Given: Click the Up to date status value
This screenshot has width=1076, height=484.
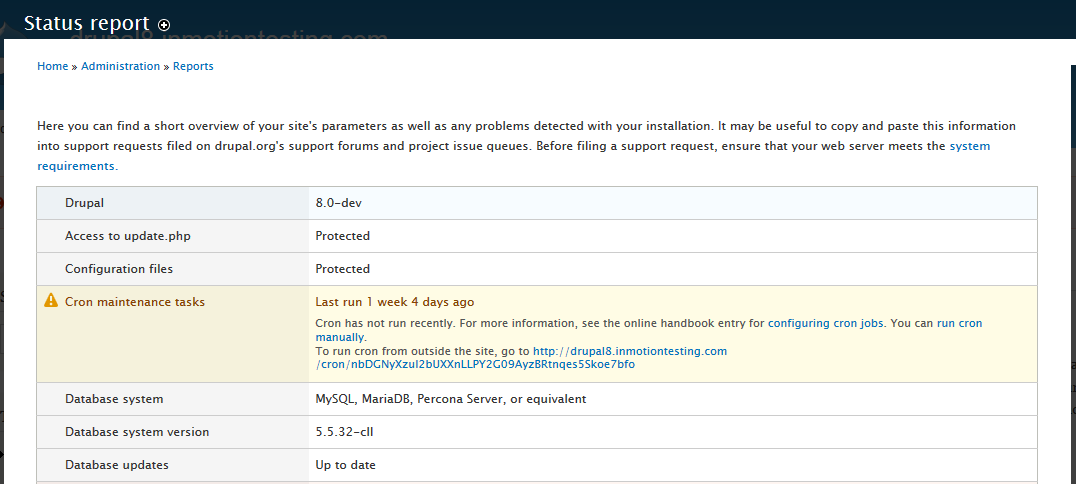Looking at the screenshot, I should click(345, 465).
